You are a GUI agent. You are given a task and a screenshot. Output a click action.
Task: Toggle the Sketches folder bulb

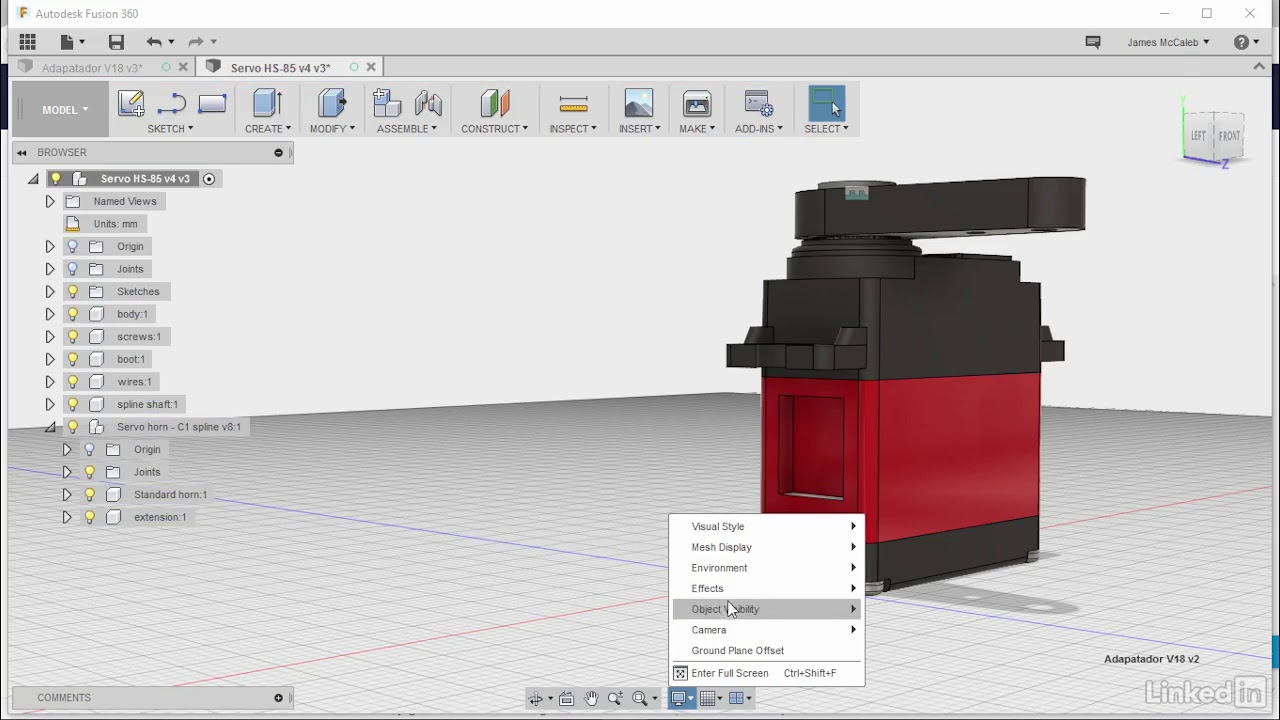pyautogui.click(x=73, y=291)
